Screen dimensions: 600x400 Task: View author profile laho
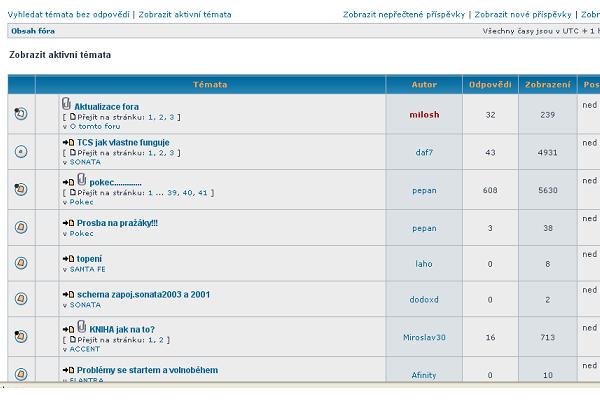(424, 264)
